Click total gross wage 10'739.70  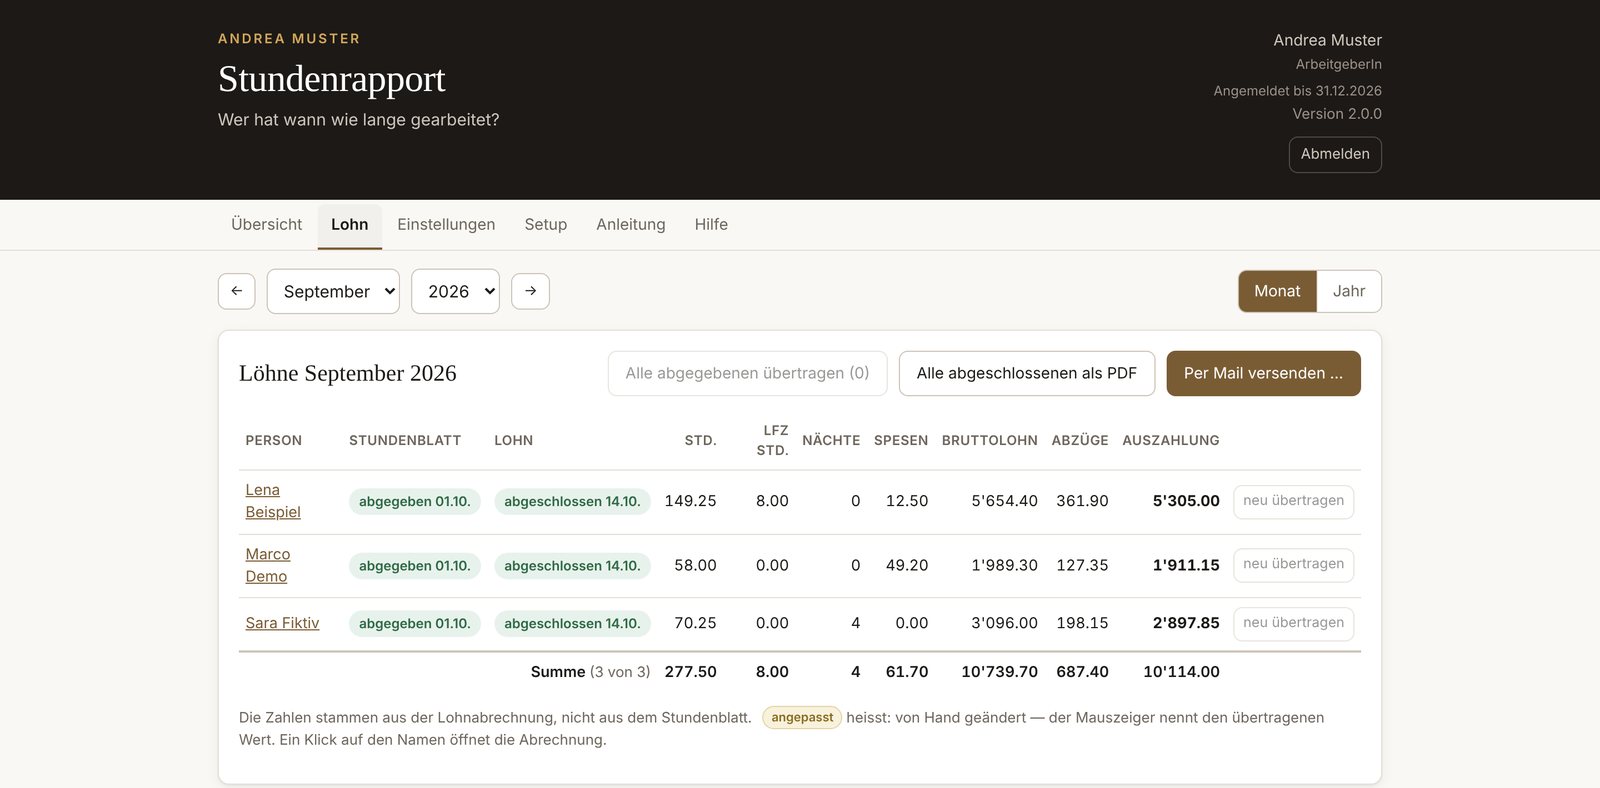coord(999,672)
